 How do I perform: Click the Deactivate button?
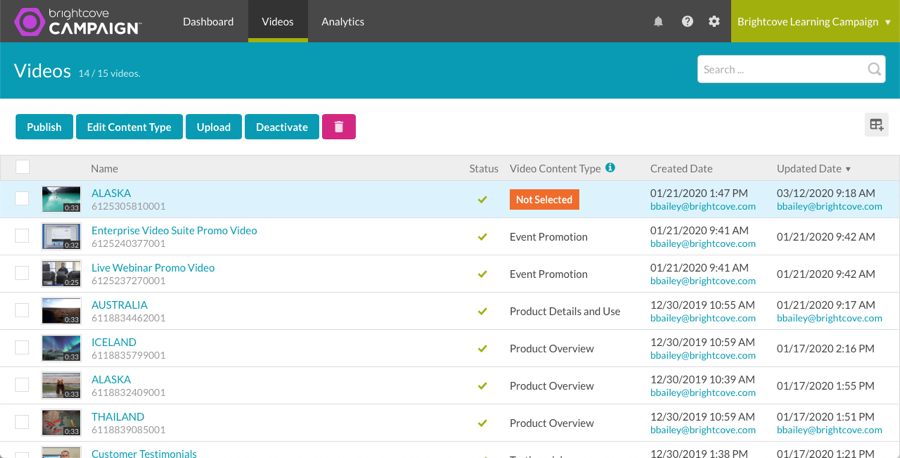tap(282, 127)
